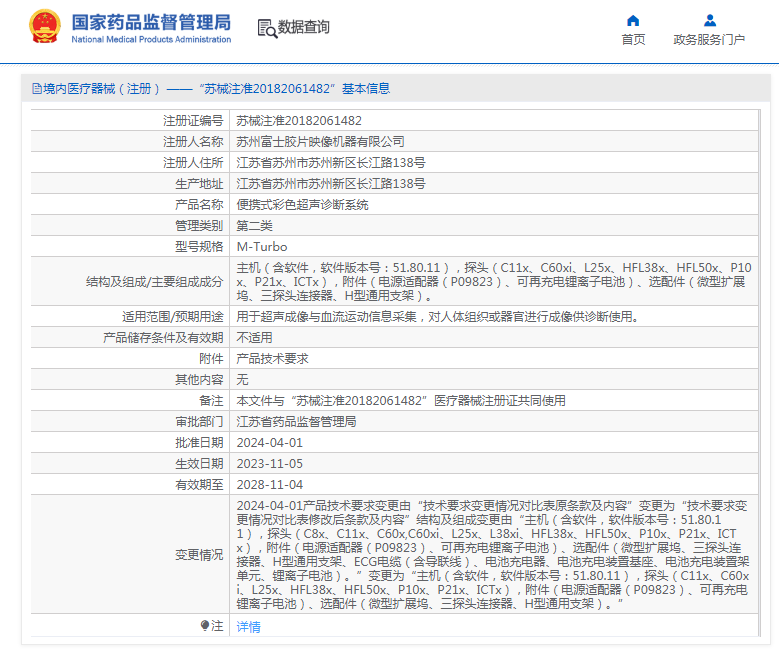Click the lightbulb icon beside 详情

point(206,626)
